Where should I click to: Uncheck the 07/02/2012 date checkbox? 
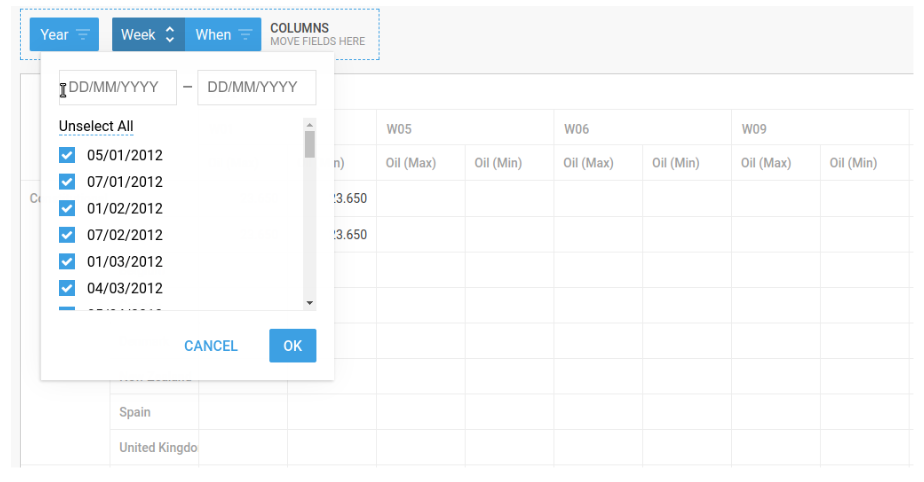pos(67,235)
